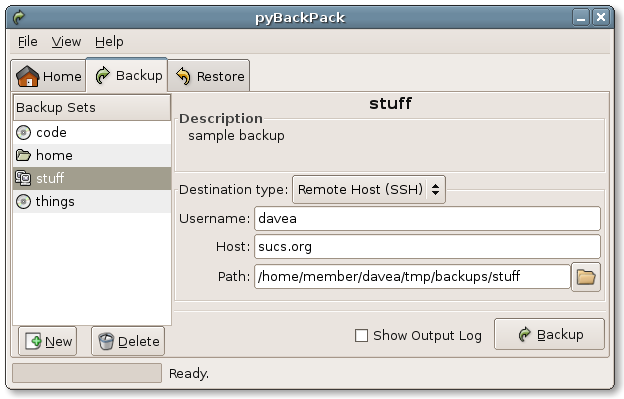Click the 'sample backup' description text
The height and width of the screenshot is (399, 624).
236,136
